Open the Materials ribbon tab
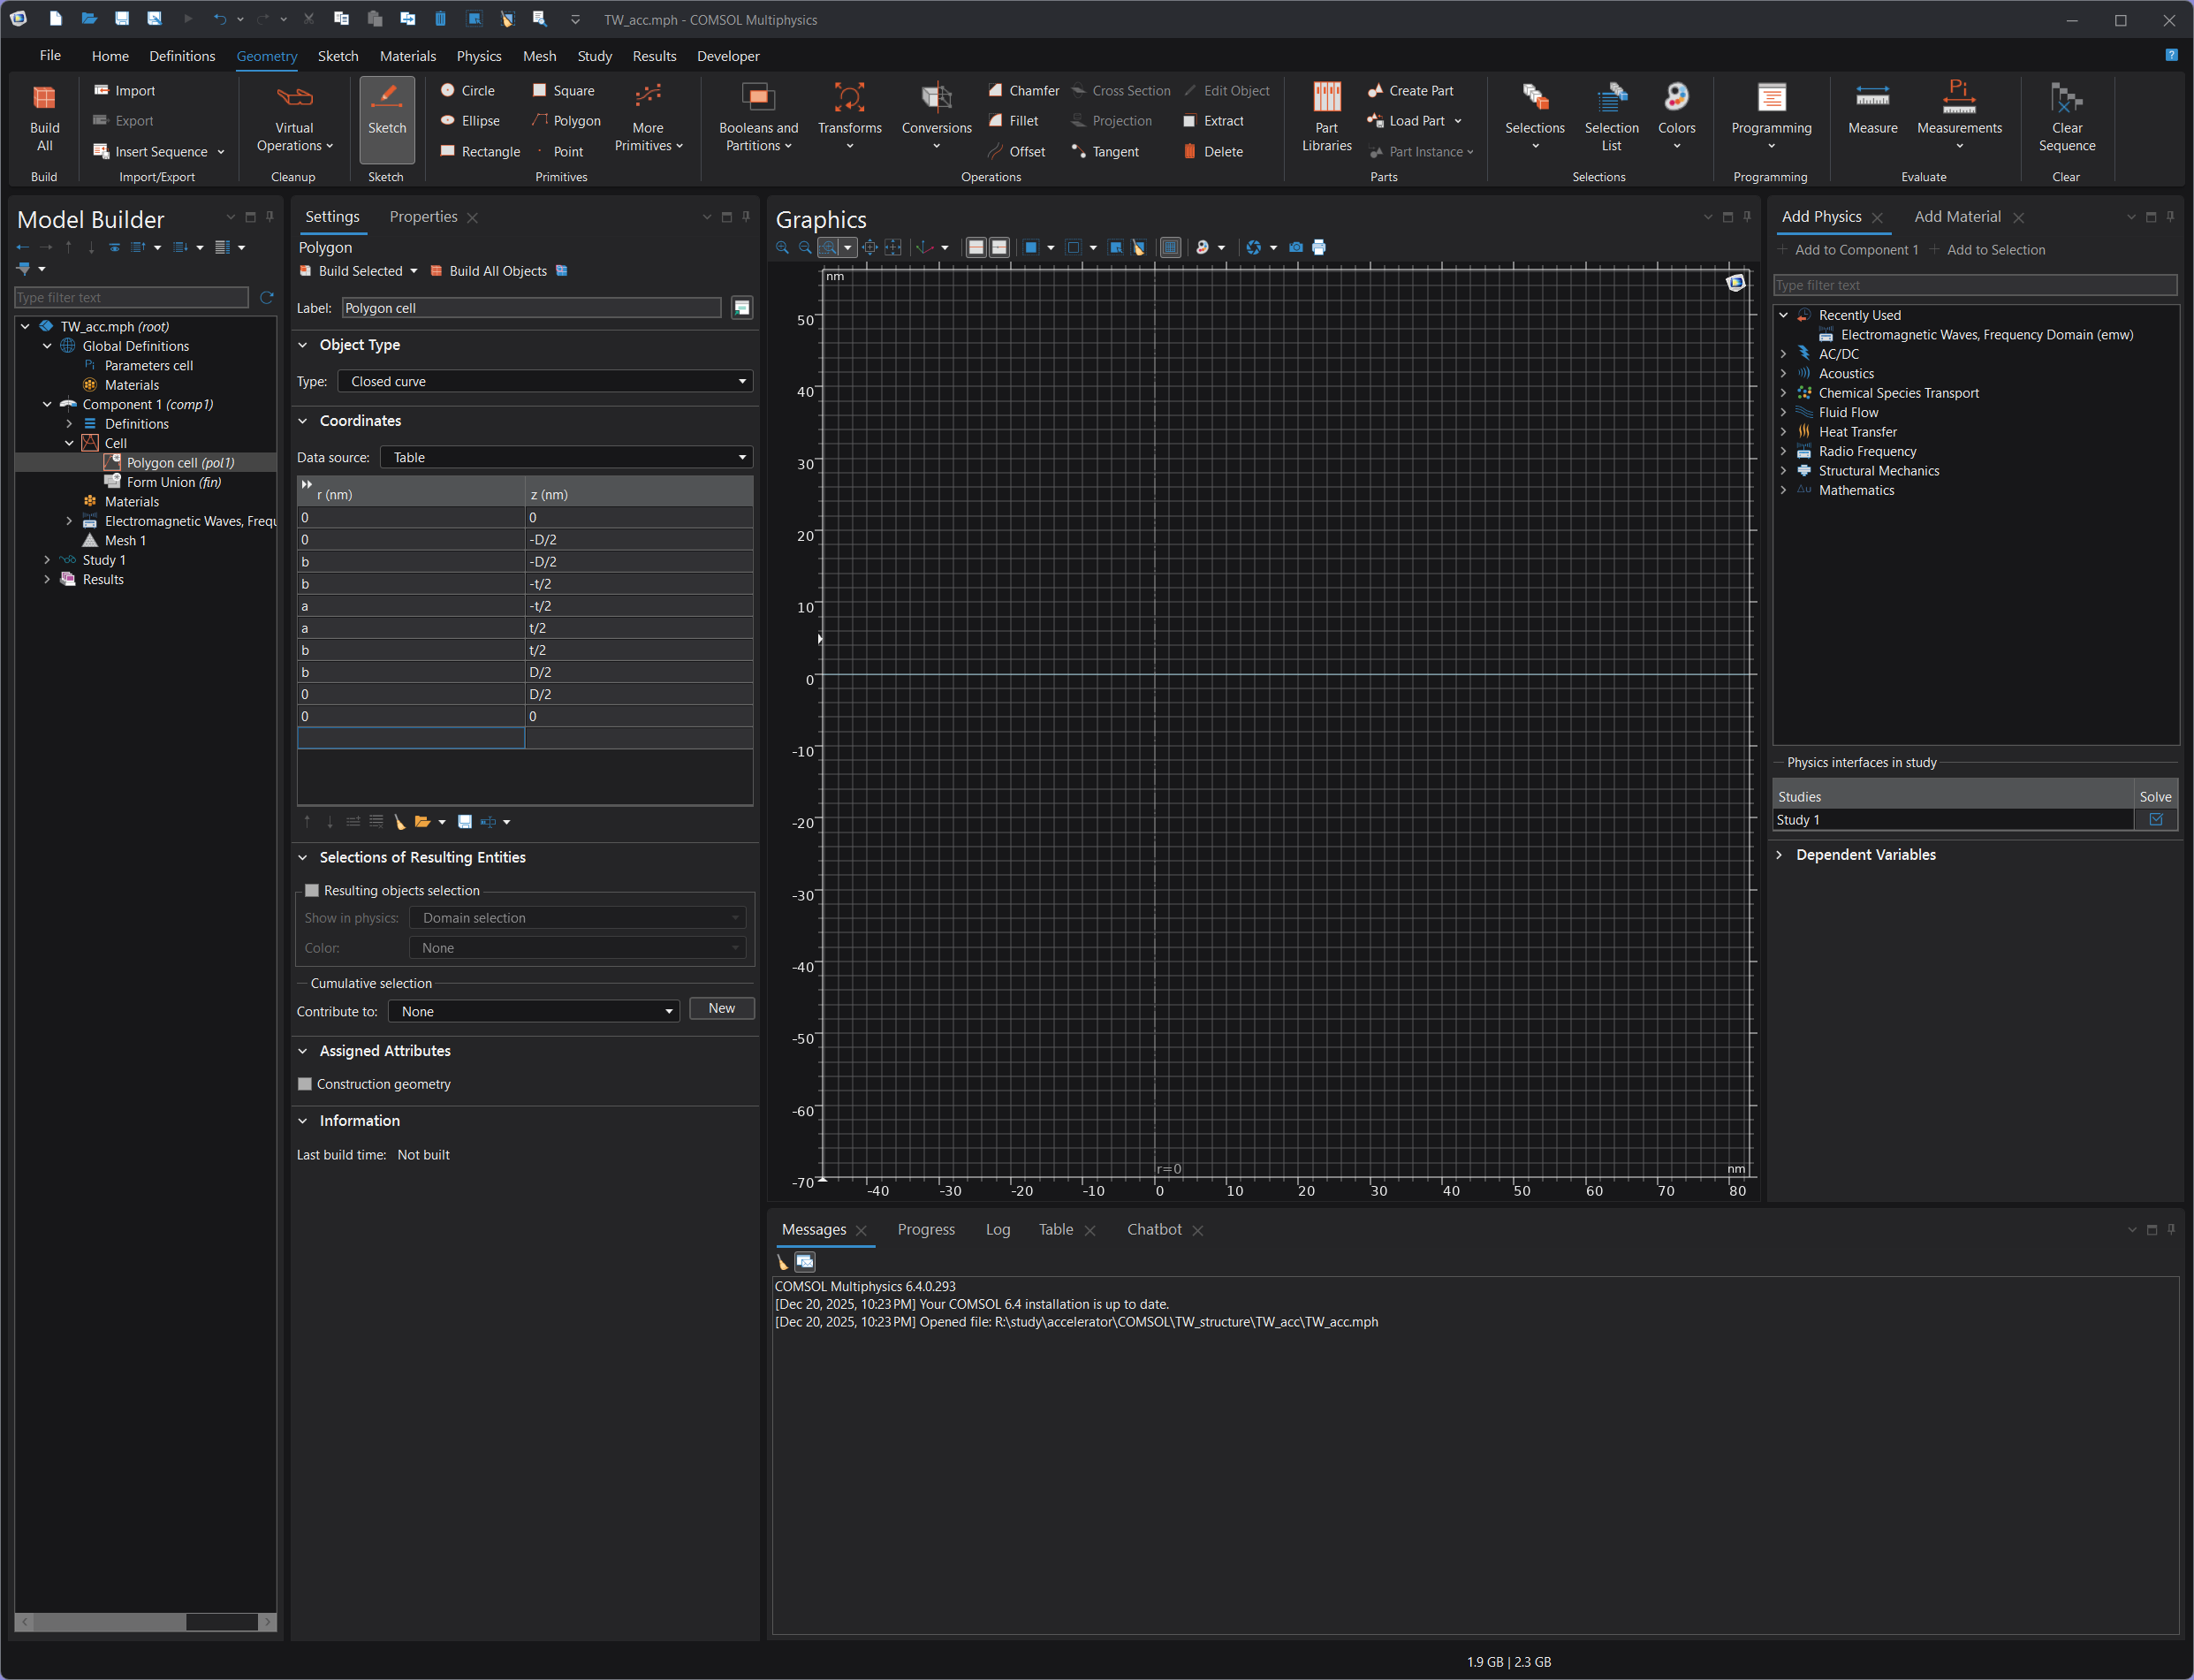Screen dimensions: 2194x1680 tap(407, 56)
